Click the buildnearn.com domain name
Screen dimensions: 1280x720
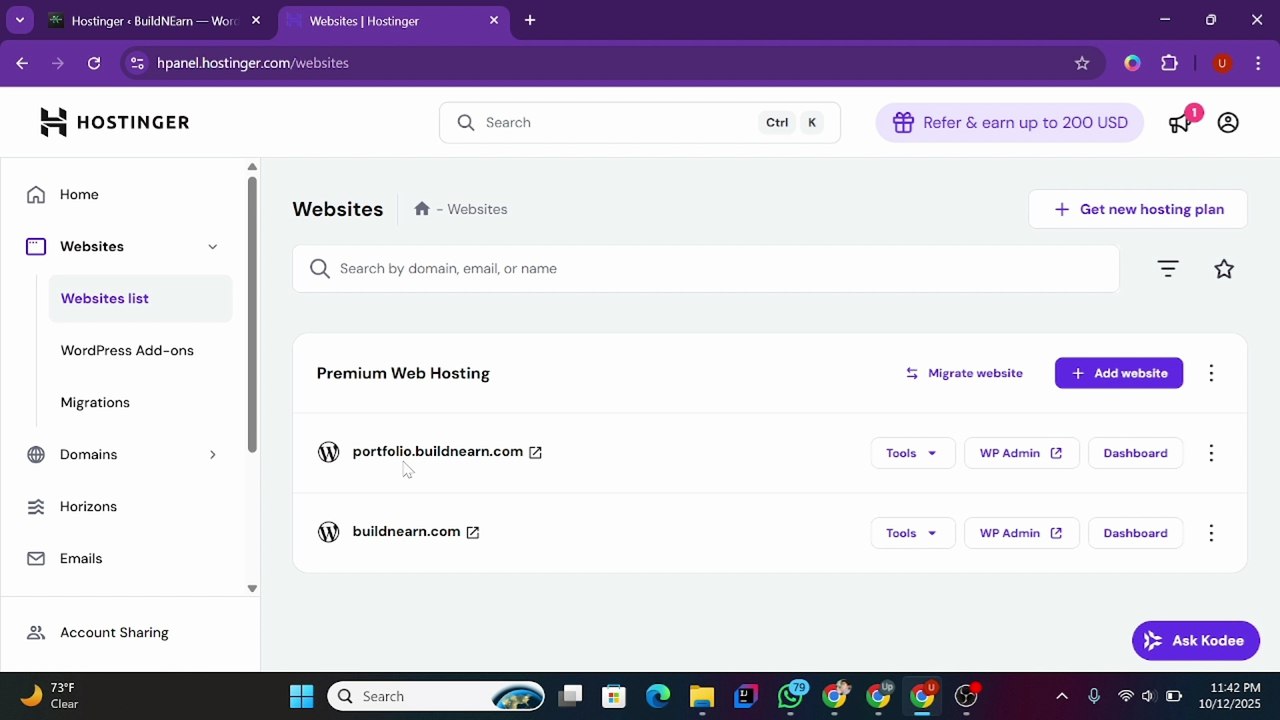tap(406, 532)
